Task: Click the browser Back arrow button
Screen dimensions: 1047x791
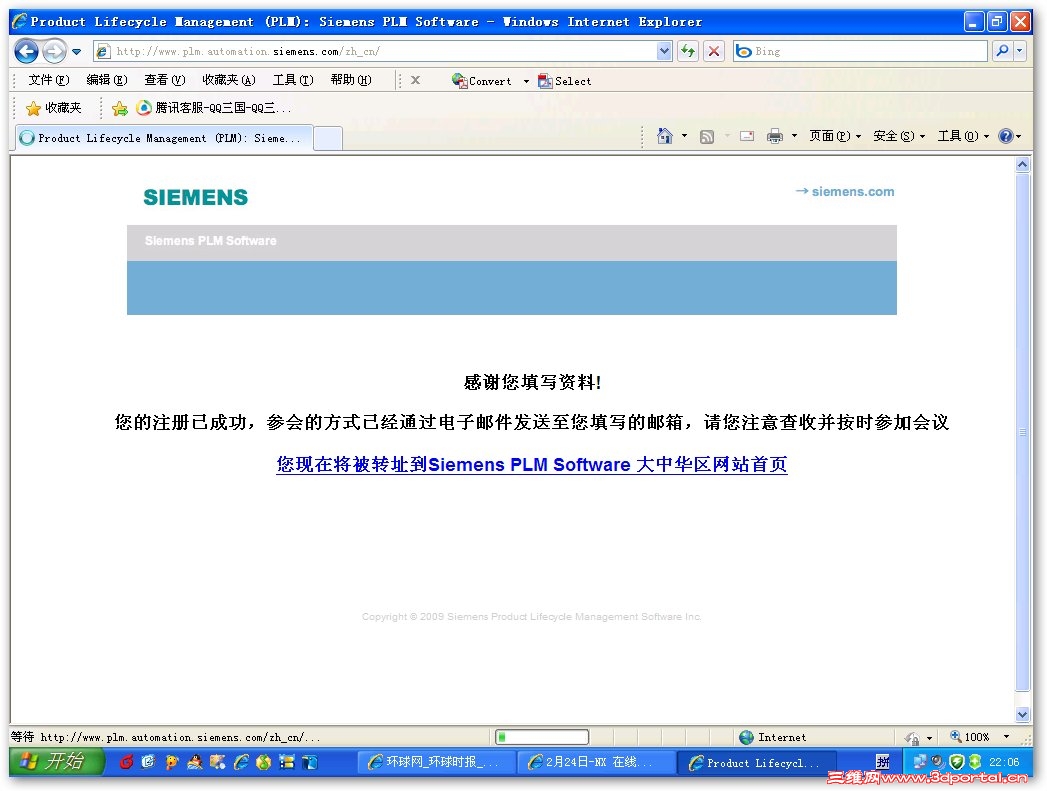Action: [27, 51]
